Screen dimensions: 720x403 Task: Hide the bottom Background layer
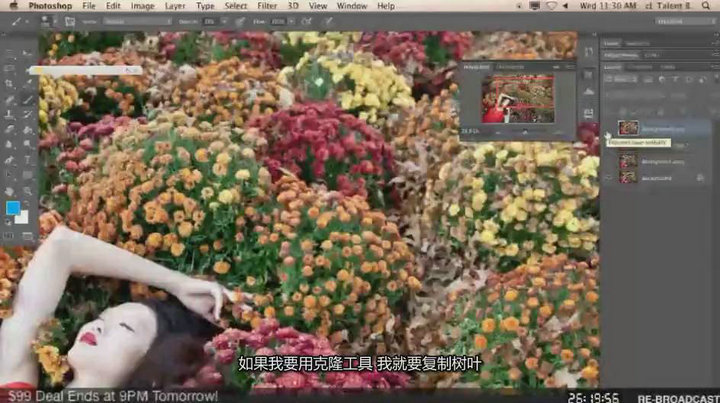pos(609,177)
